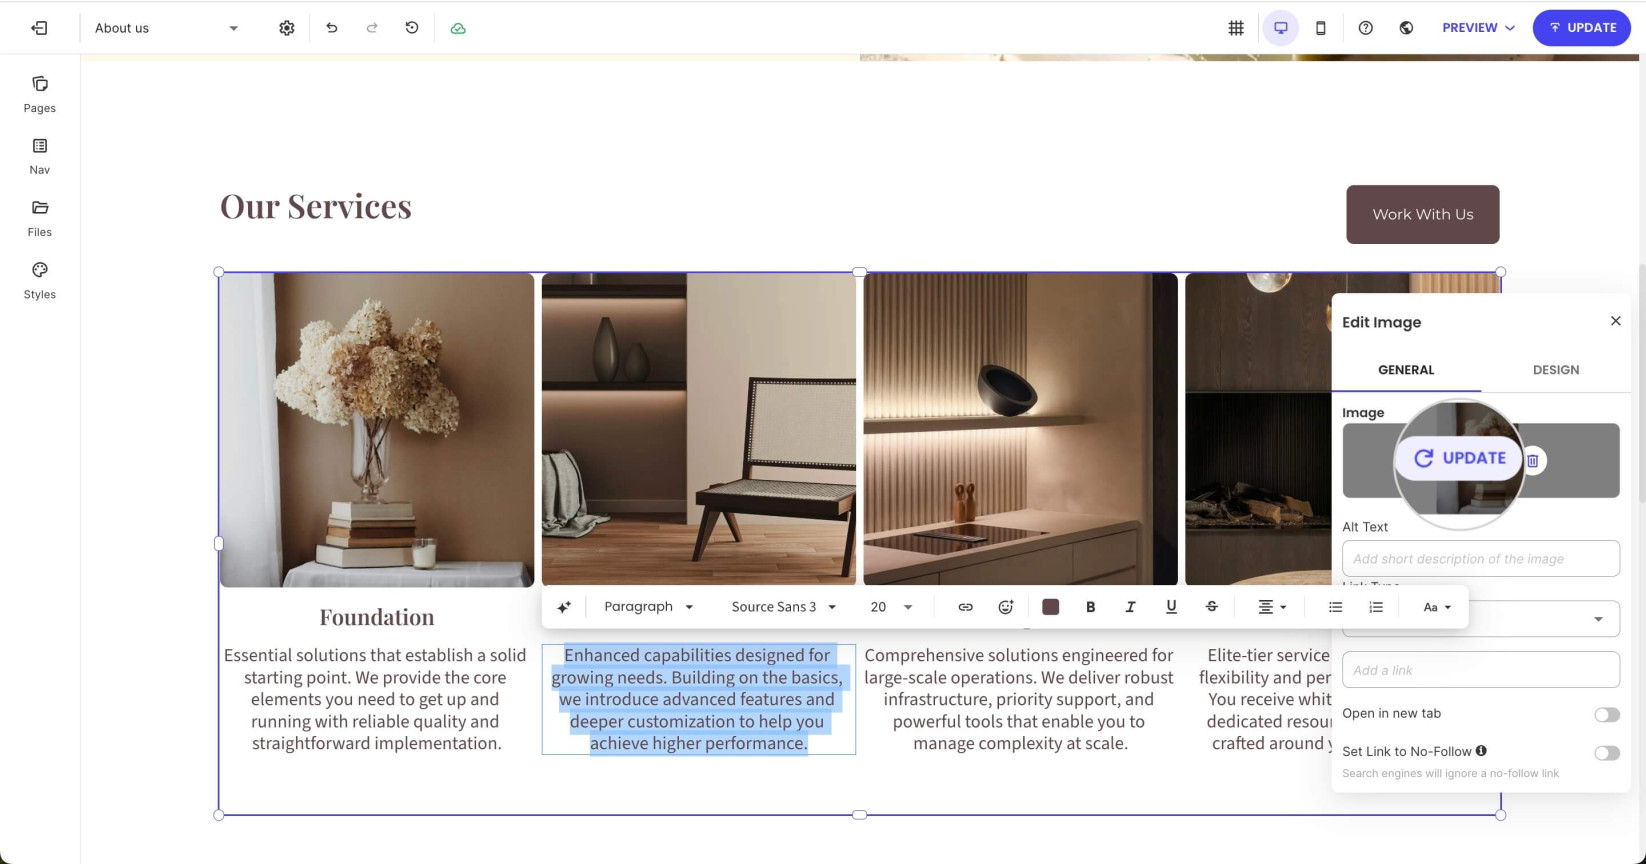Click the globe language icon
Image resolution: width=1646 pixels, height=864 pixels.
pyautogui.click(x=1406, y=28)
